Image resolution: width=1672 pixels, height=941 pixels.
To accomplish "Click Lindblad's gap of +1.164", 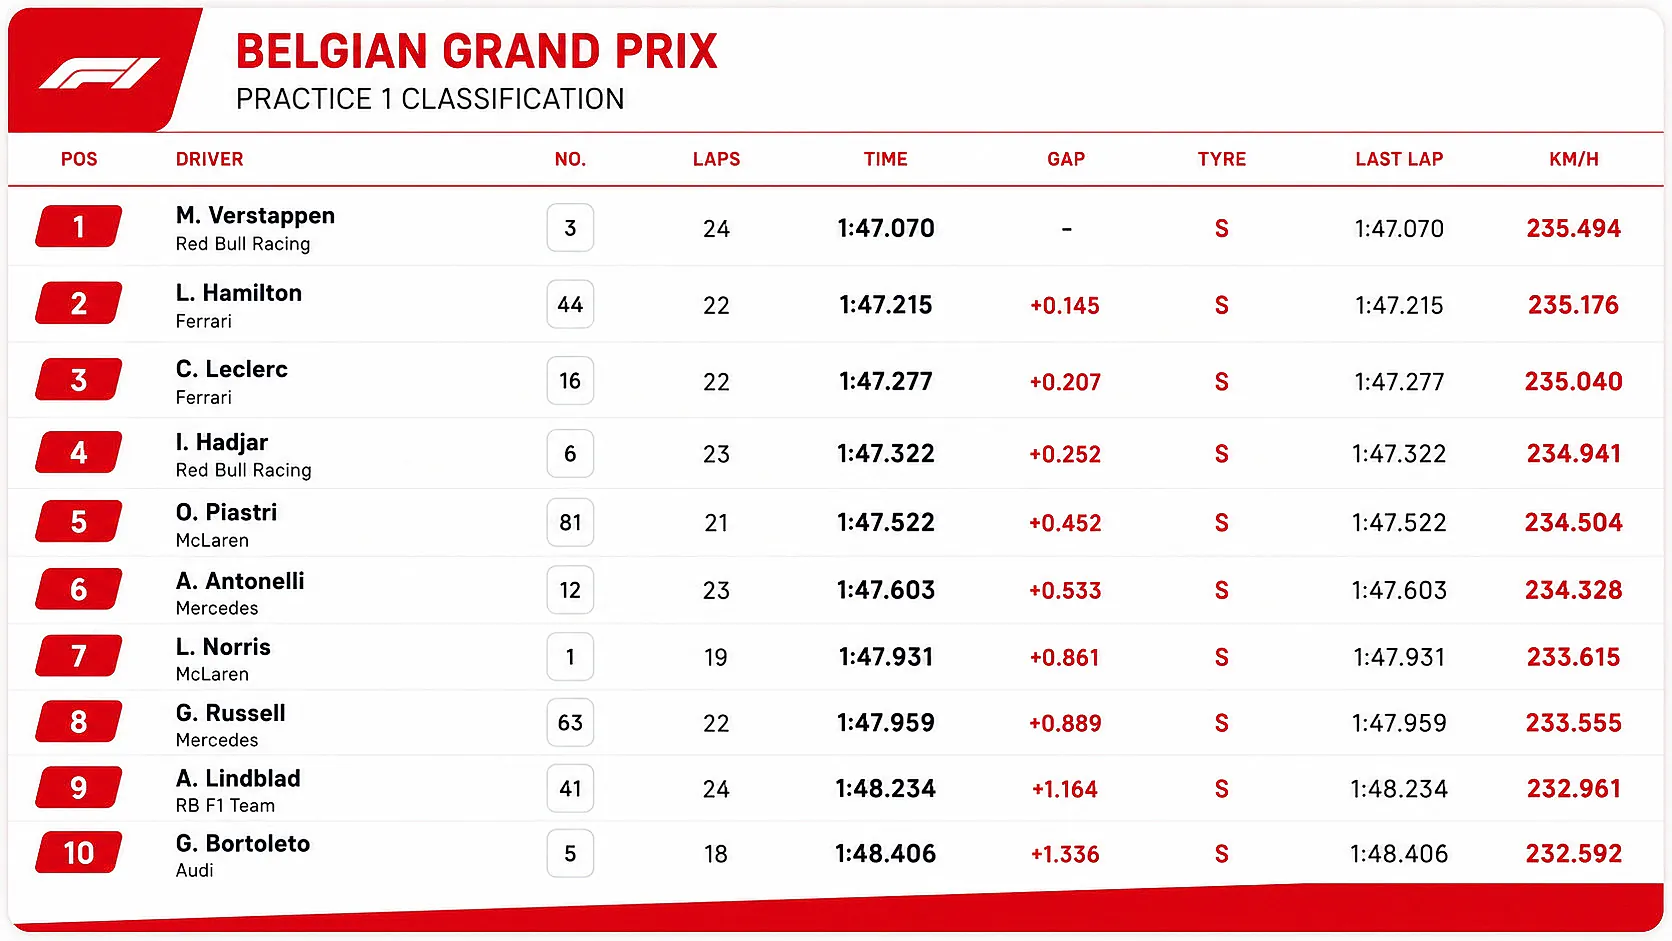I will coord(1065,789).
